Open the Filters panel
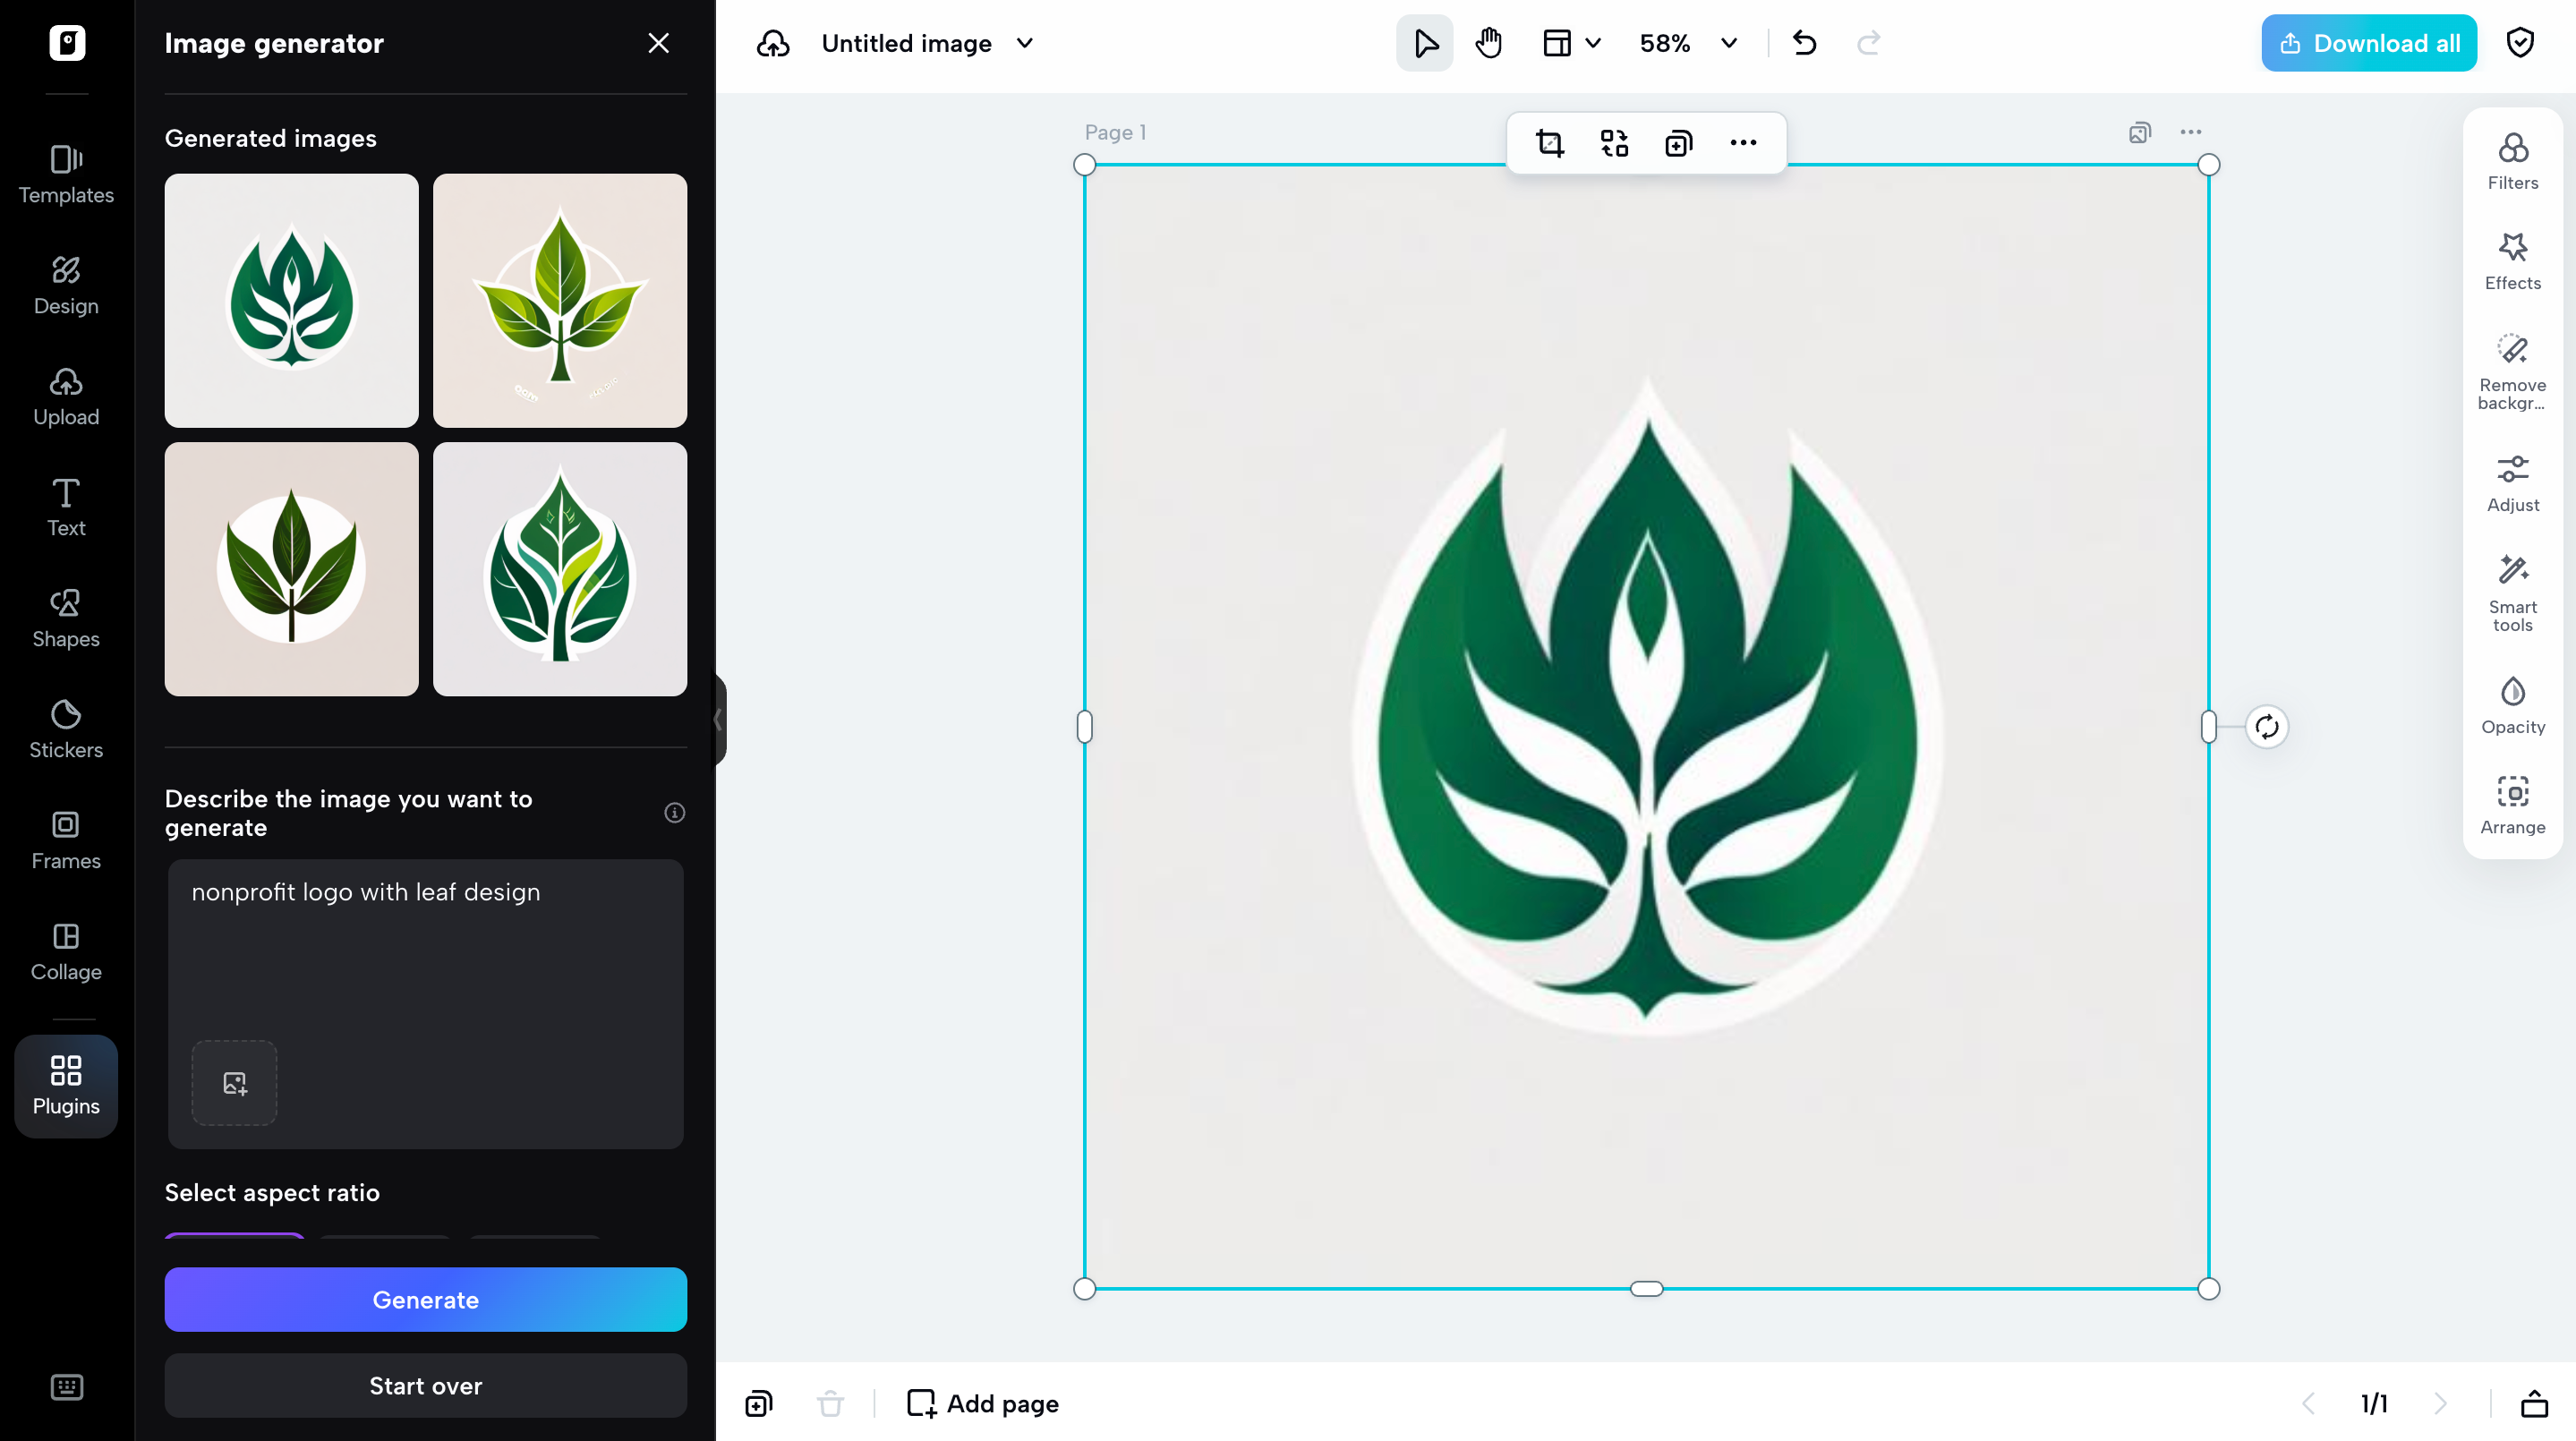Viewport: 2576px width, 1441px height. (2513, 160)
